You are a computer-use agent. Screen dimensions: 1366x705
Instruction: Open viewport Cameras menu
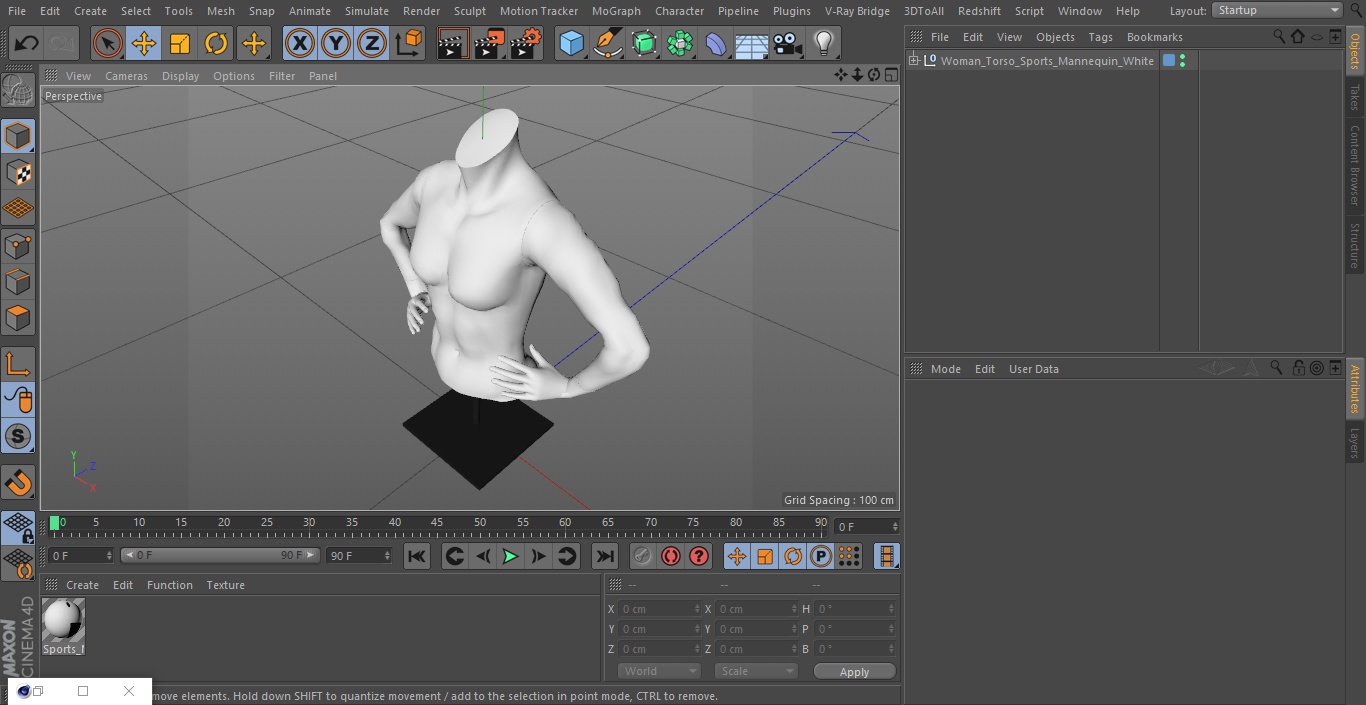pyautogui.click(x=126, y=76)
